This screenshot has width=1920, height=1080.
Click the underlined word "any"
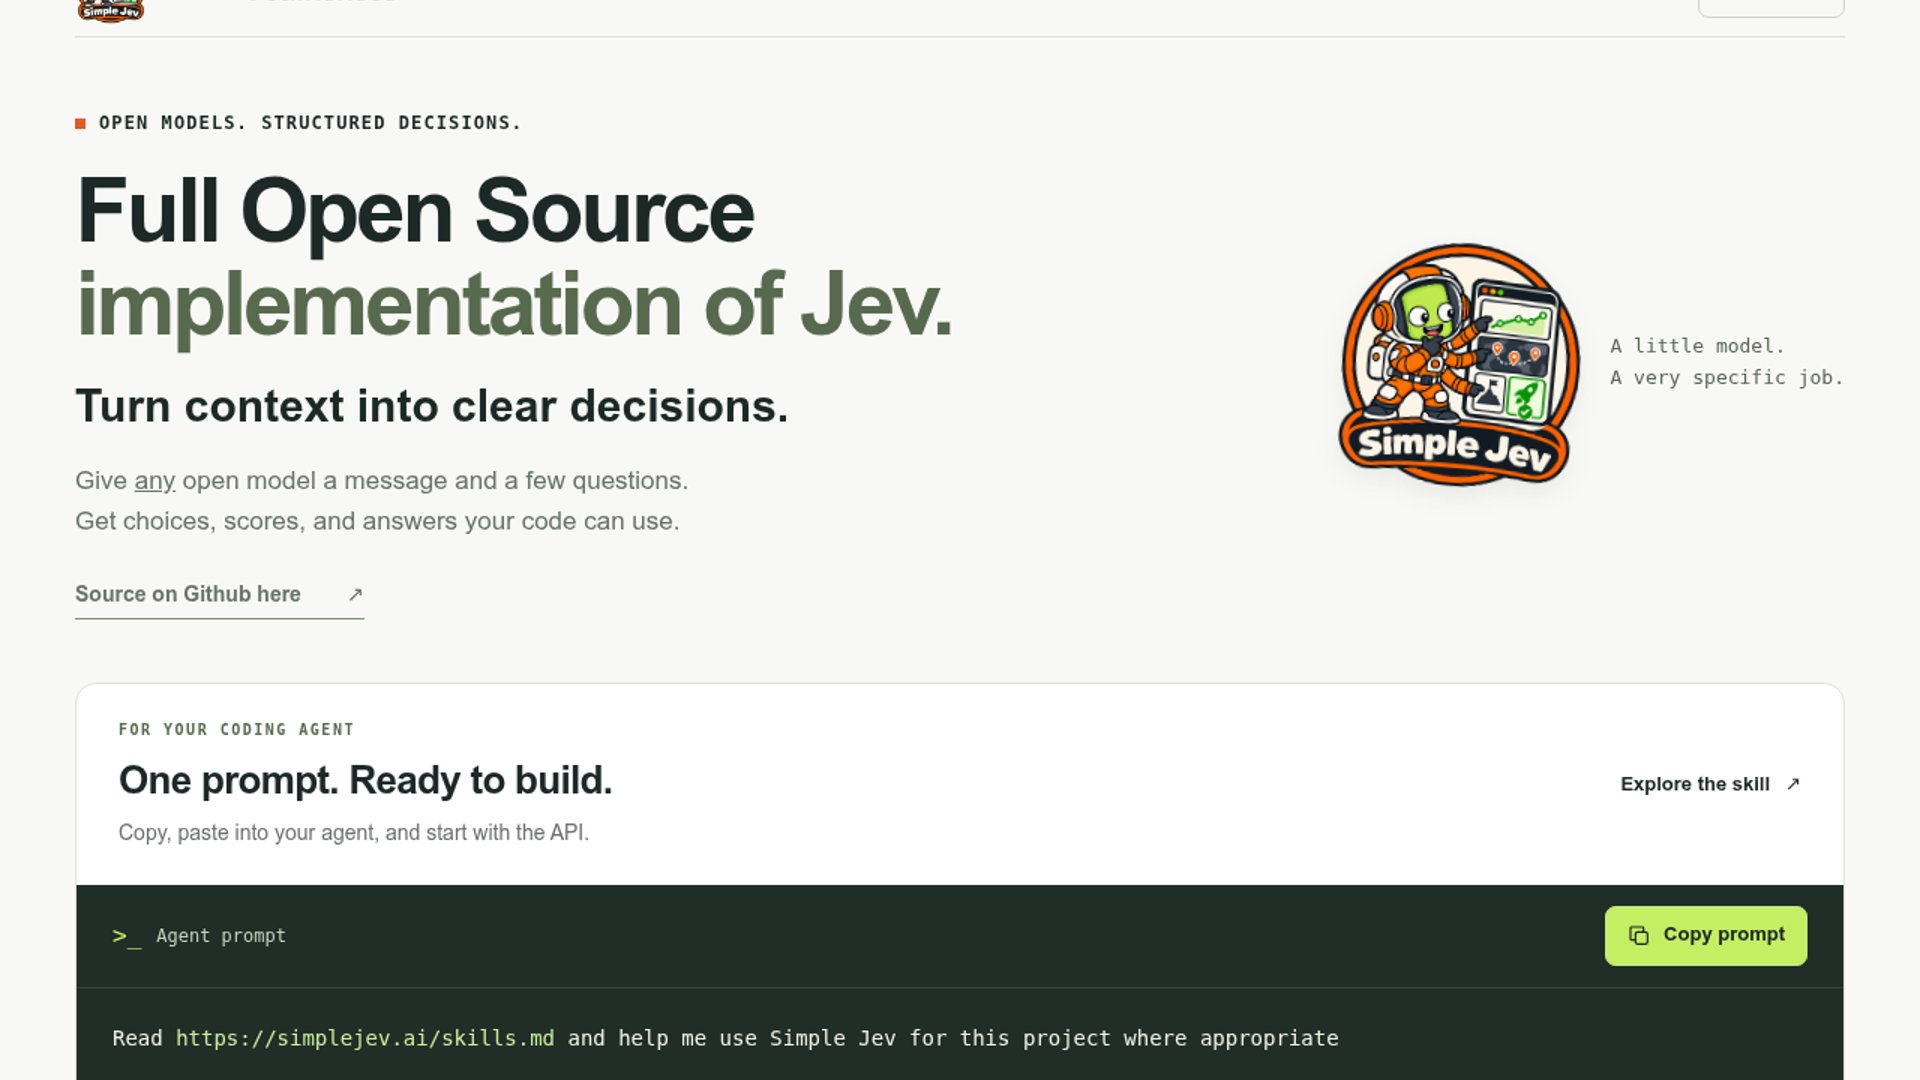coord(155,481)
